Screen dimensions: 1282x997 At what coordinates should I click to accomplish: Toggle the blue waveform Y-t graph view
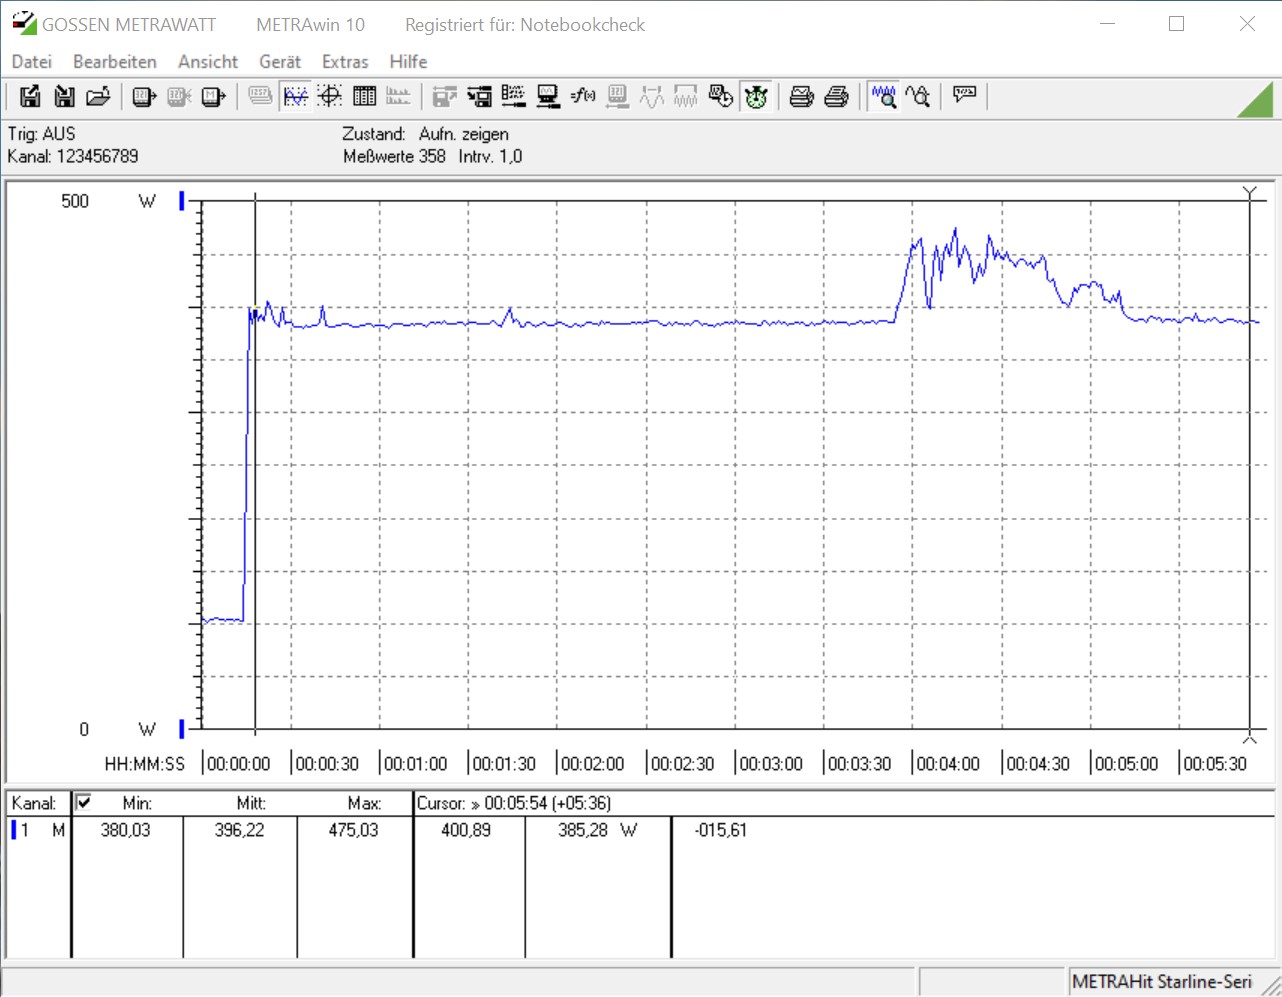click(295, 96)
